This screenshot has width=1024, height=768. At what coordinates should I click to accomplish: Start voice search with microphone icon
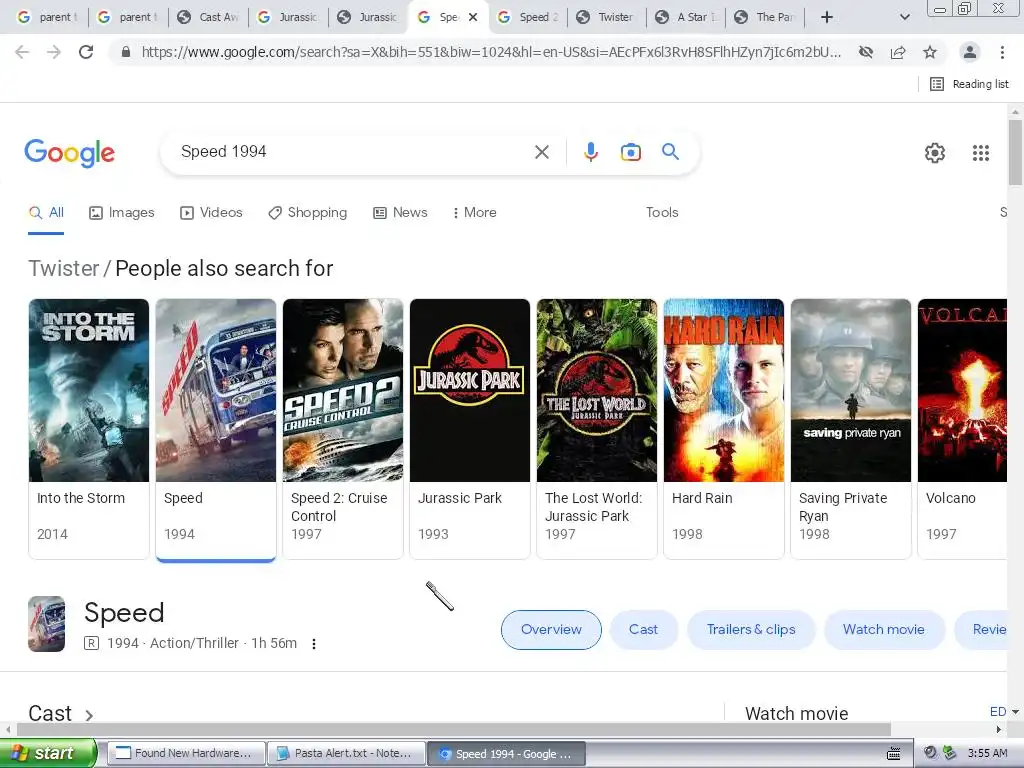click(590, 152)
